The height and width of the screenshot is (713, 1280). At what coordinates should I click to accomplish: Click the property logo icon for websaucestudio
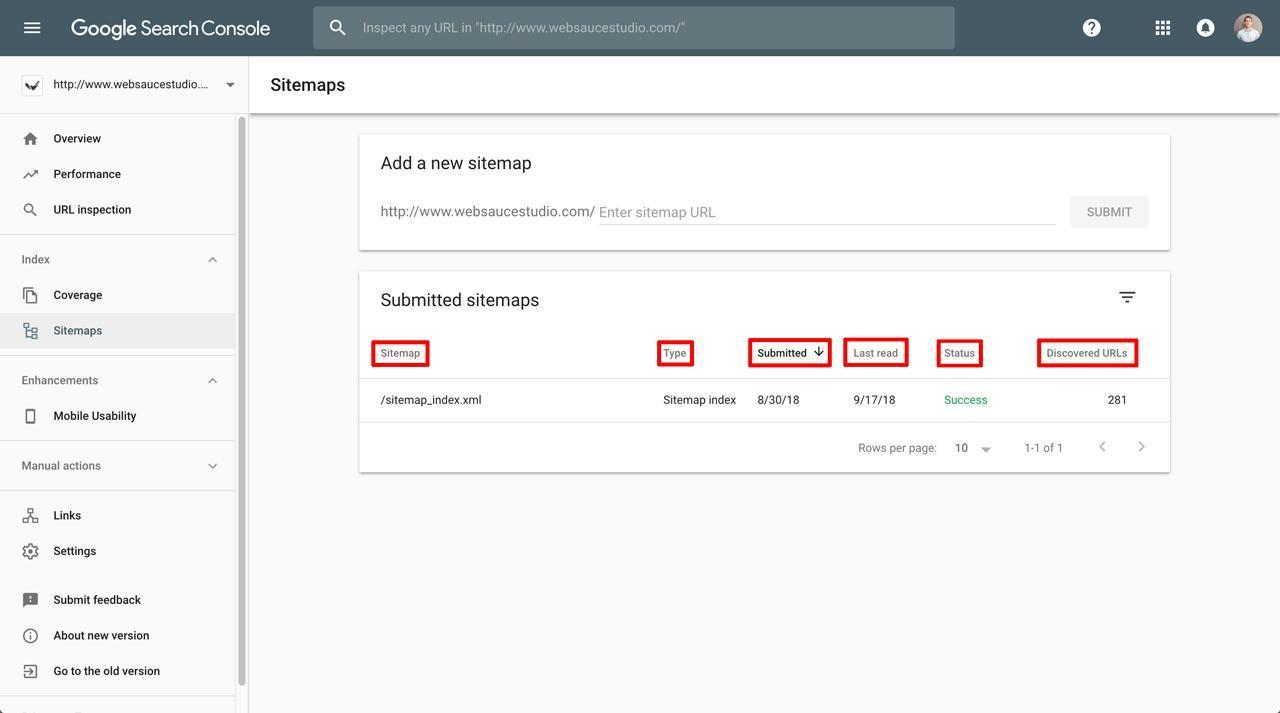pyautogui.click(x=32, y=85)
